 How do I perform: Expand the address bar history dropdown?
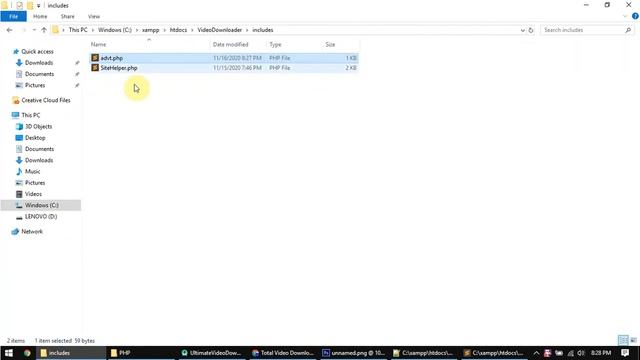[522, 30]
